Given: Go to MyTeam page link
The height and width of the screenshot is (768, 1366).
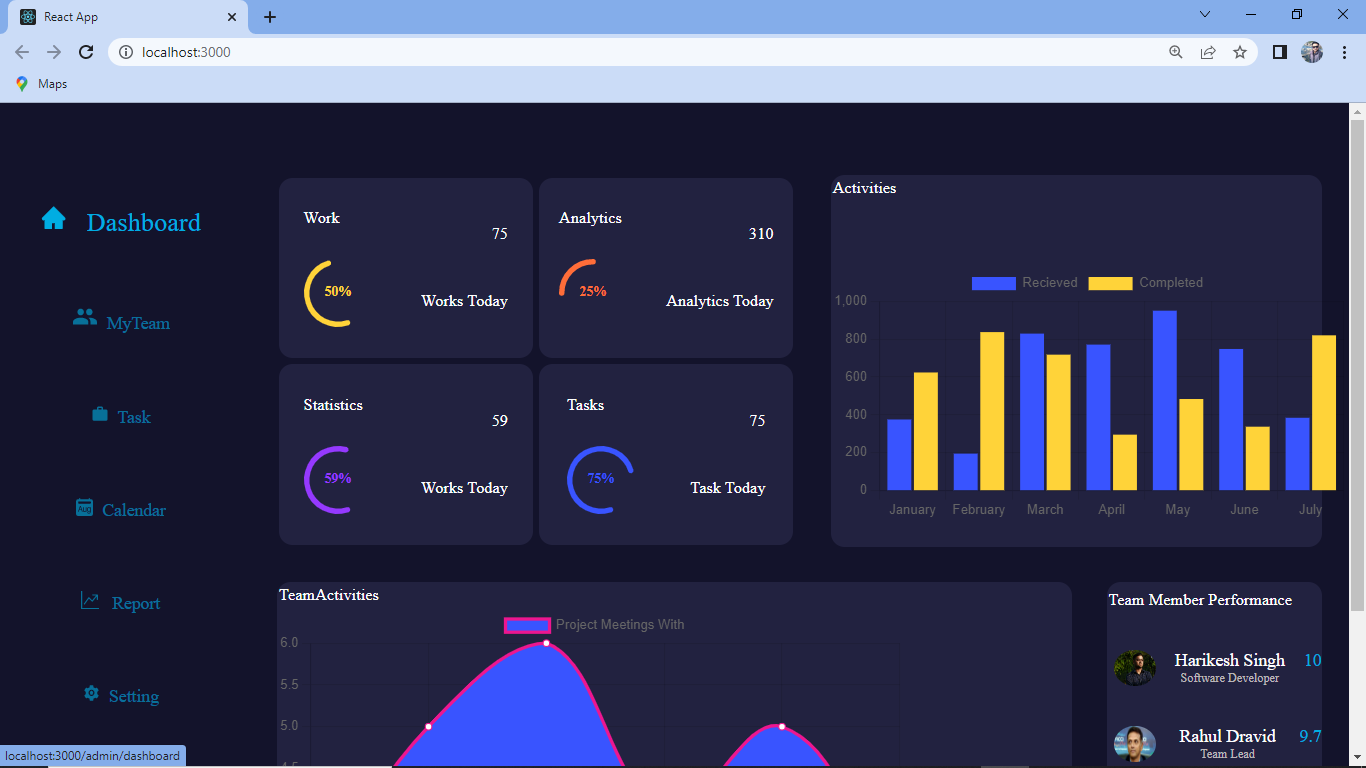Looking at the screenshot, I should pos(138,323).
